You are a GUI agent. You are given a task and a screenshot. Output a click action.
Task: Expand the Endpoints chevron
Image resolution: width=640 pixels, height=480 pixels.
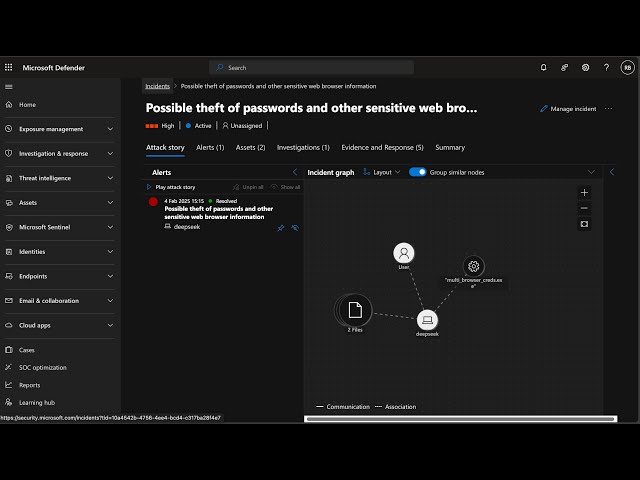pyautogui.click(x=110, y=276)
